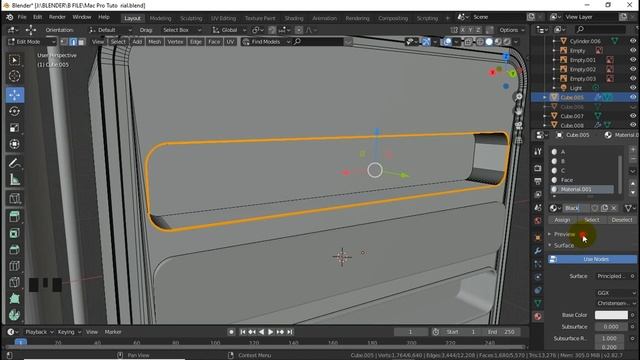
Task: Switch to Shading workspace tab
Action: (x=294, y=18)
